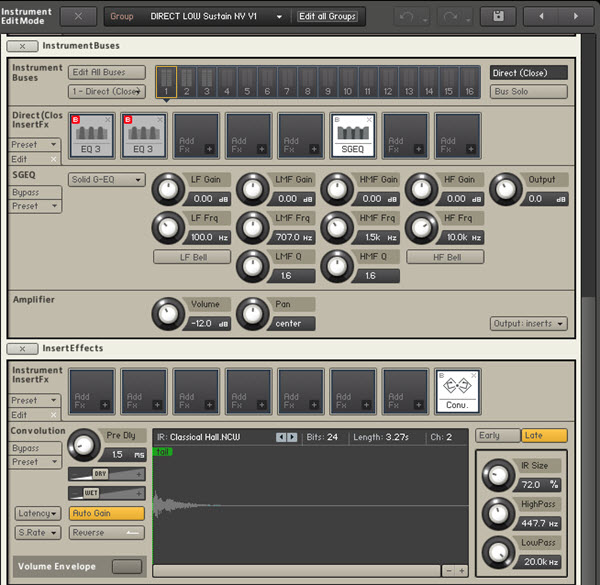The image size is (600, 585).
Task: Toggle Bus Solo
Action: tap(528, 91)
